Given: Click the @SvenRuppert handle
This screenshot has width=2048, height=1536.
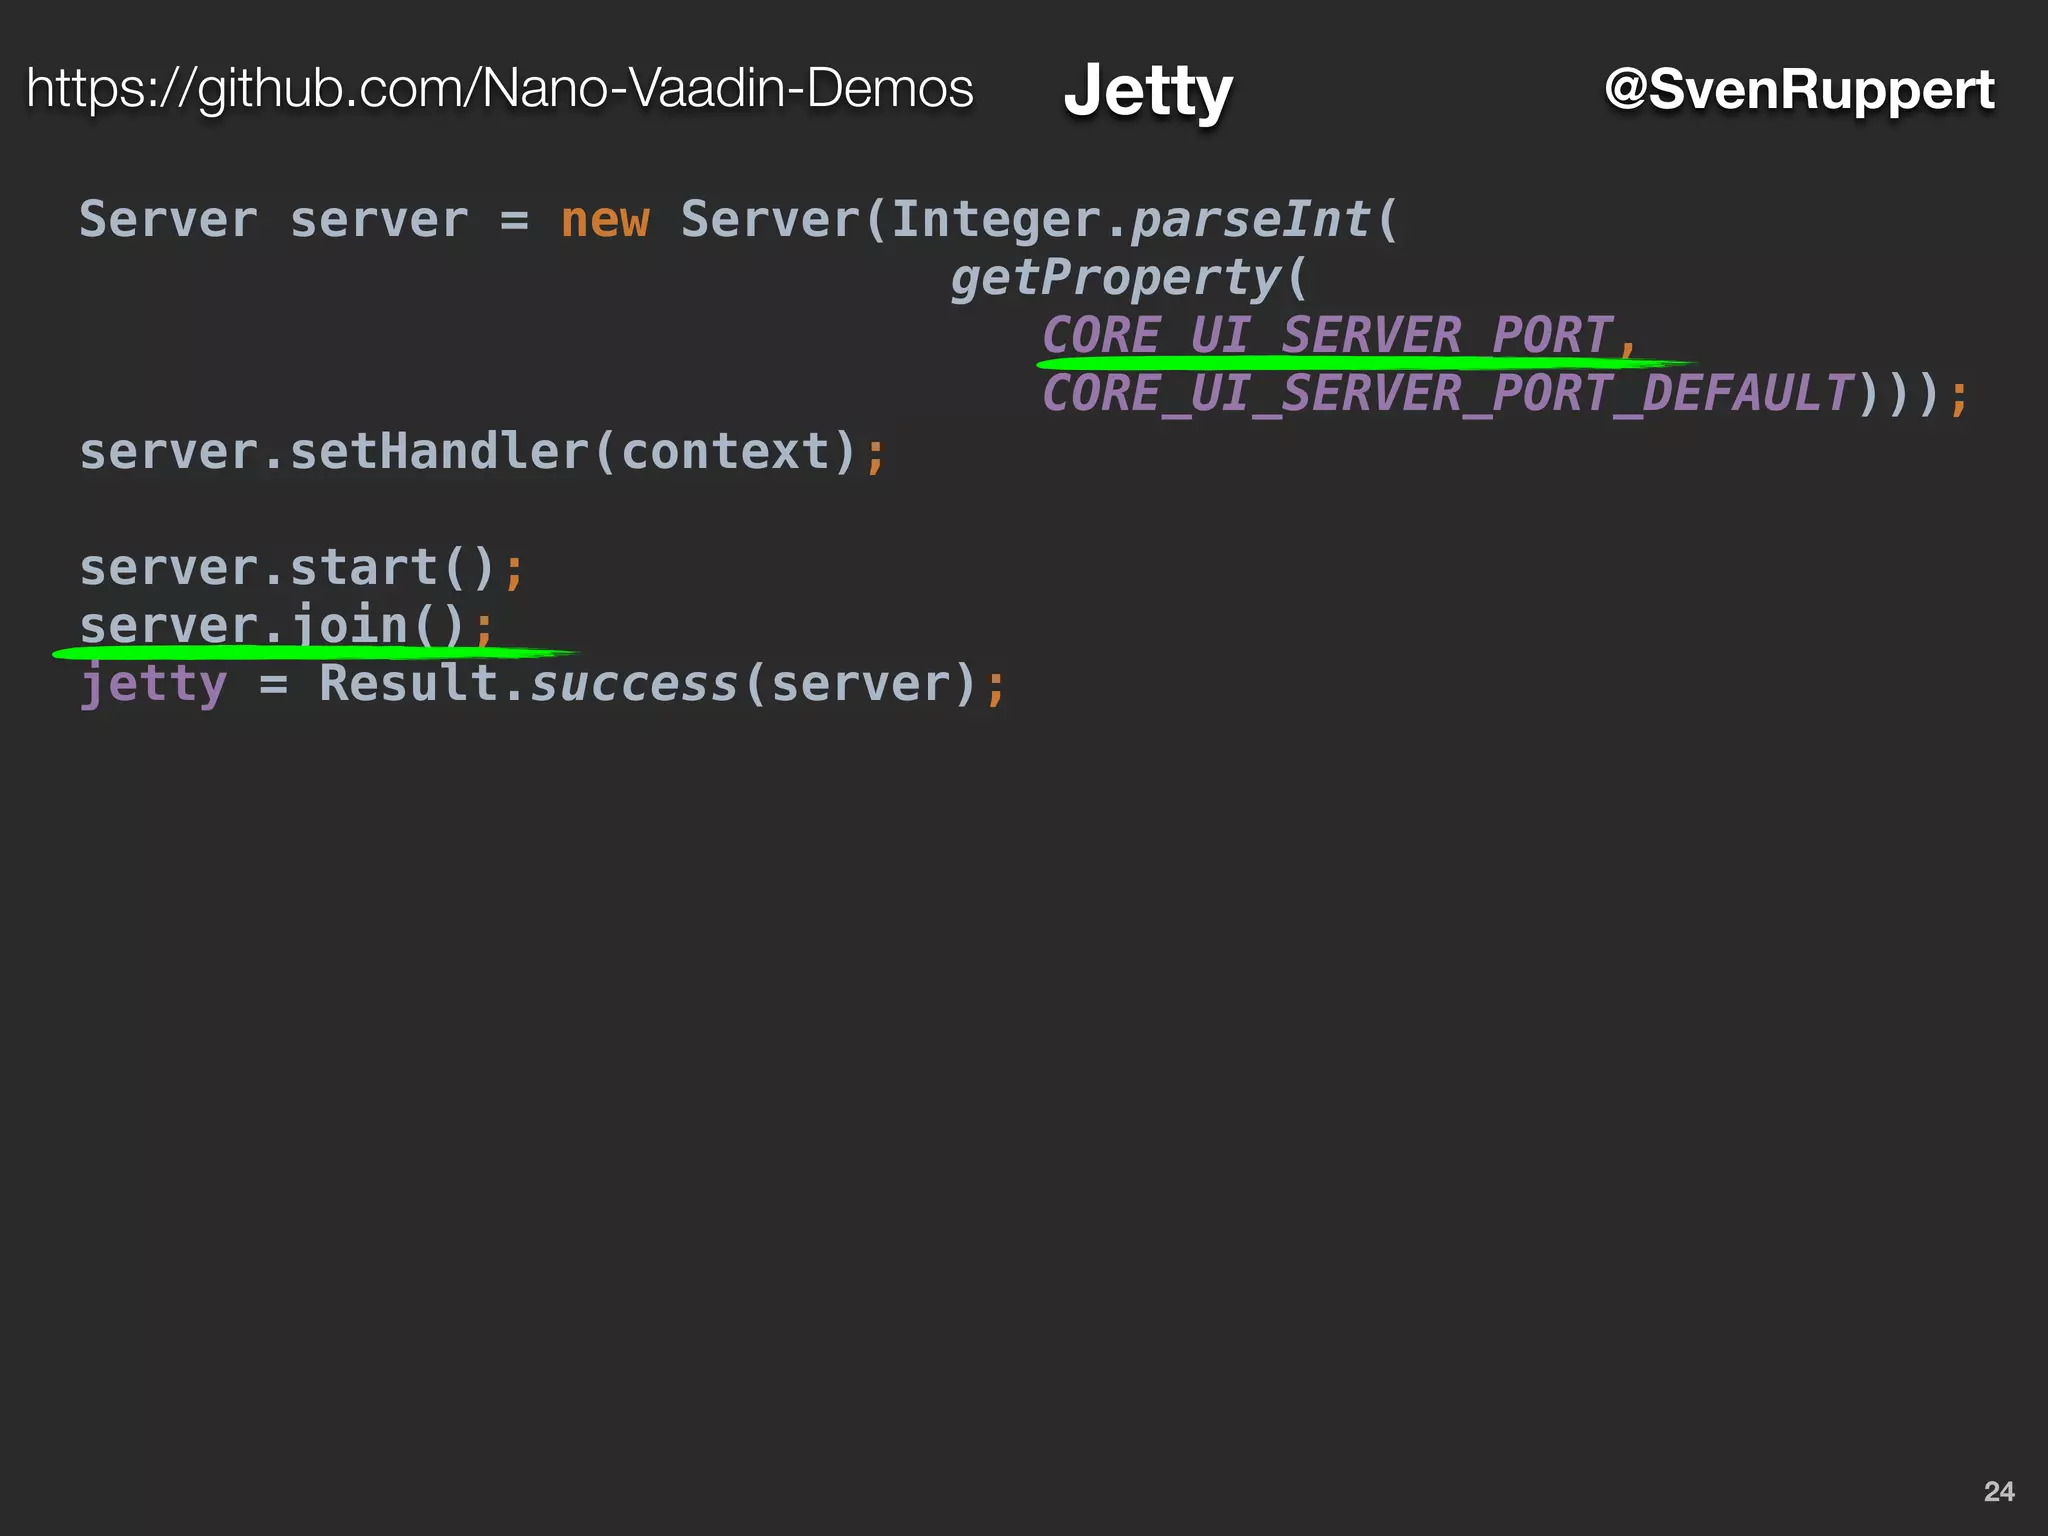Looking at the screenshot, I should coord(1798,89).
